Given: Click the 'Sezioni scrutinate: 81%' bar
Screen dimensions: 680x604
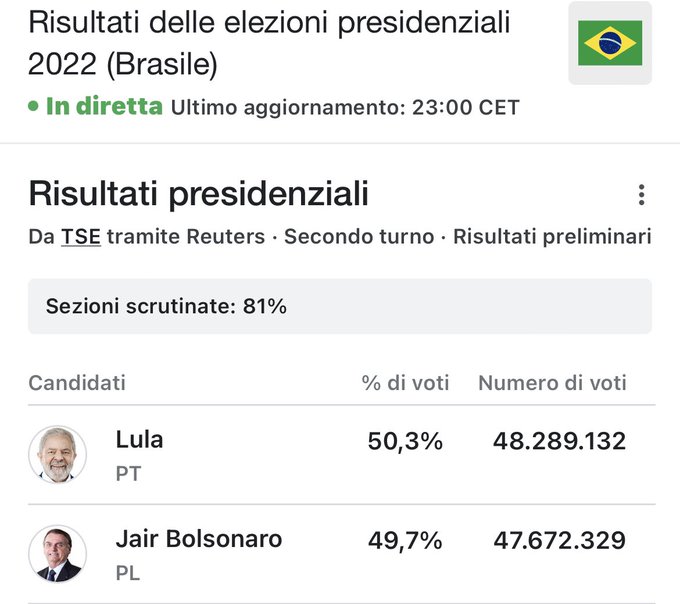Looking at the screenshot, I should pos(340,306).
